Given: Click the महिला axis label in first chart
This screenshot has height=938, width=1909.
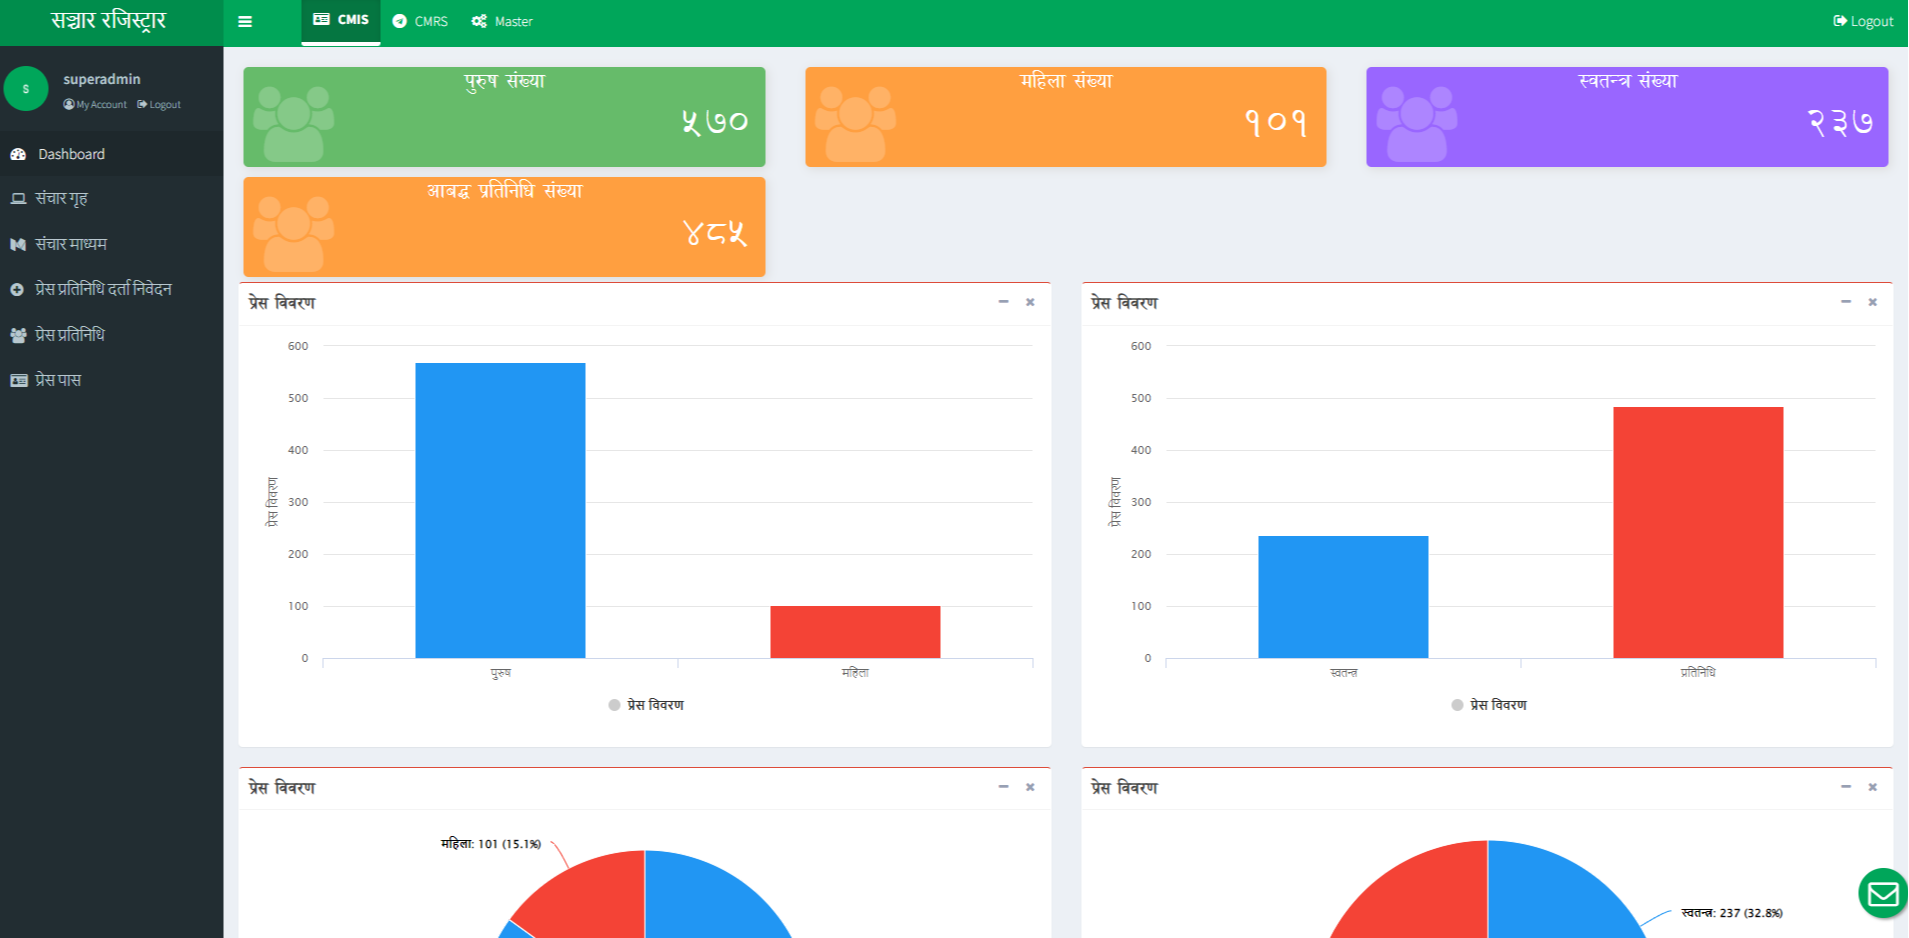Looking at the screenshot, I should [855, 673].
